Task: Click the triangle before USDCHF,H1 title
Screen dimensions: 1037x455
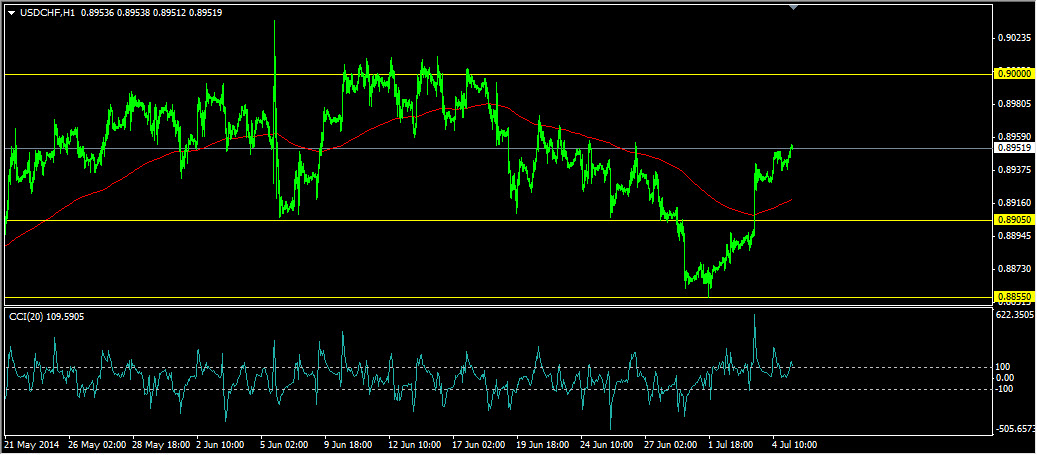Action: (11, 11)
